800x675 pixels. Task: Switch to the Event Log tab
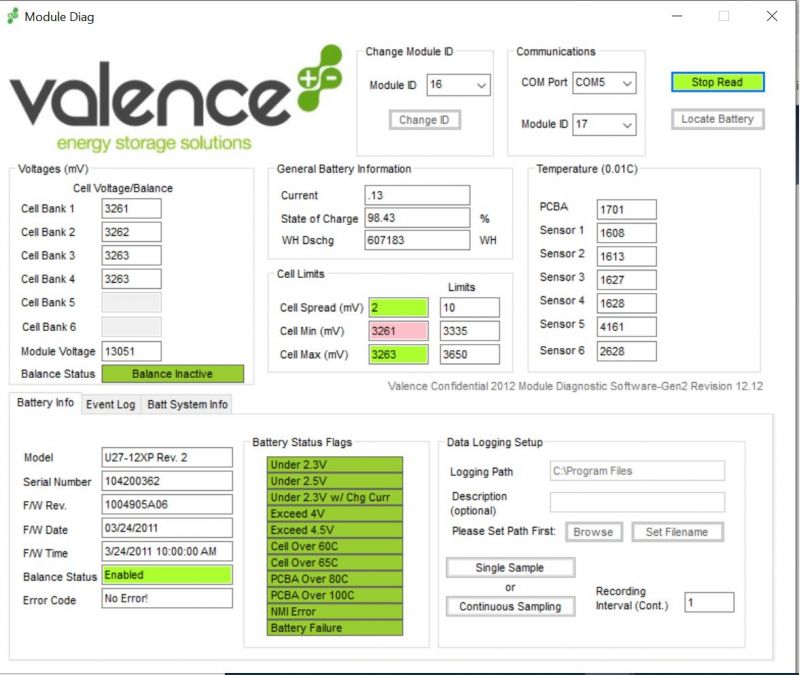pyautogui.click(x=110, y=405)
